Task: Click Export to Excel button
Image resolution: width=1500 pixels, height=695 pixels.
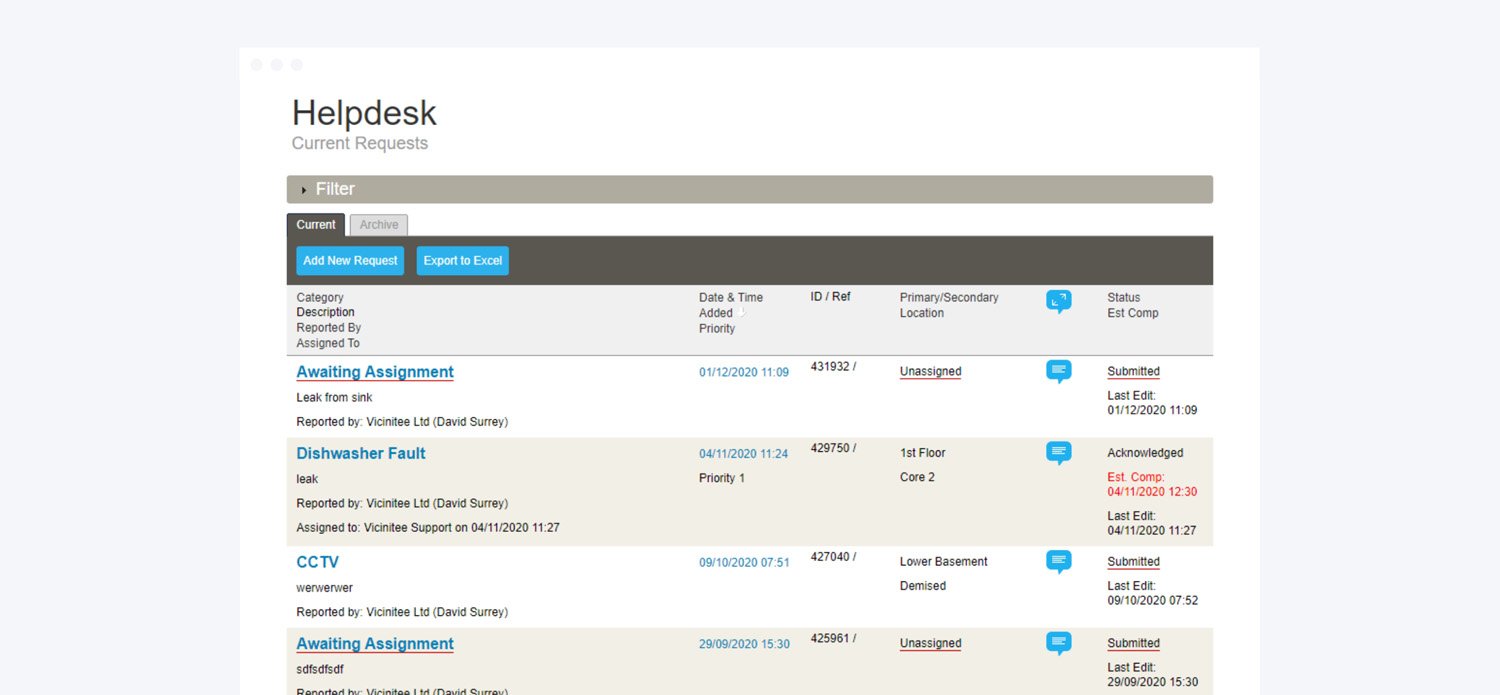Action: 462,261
